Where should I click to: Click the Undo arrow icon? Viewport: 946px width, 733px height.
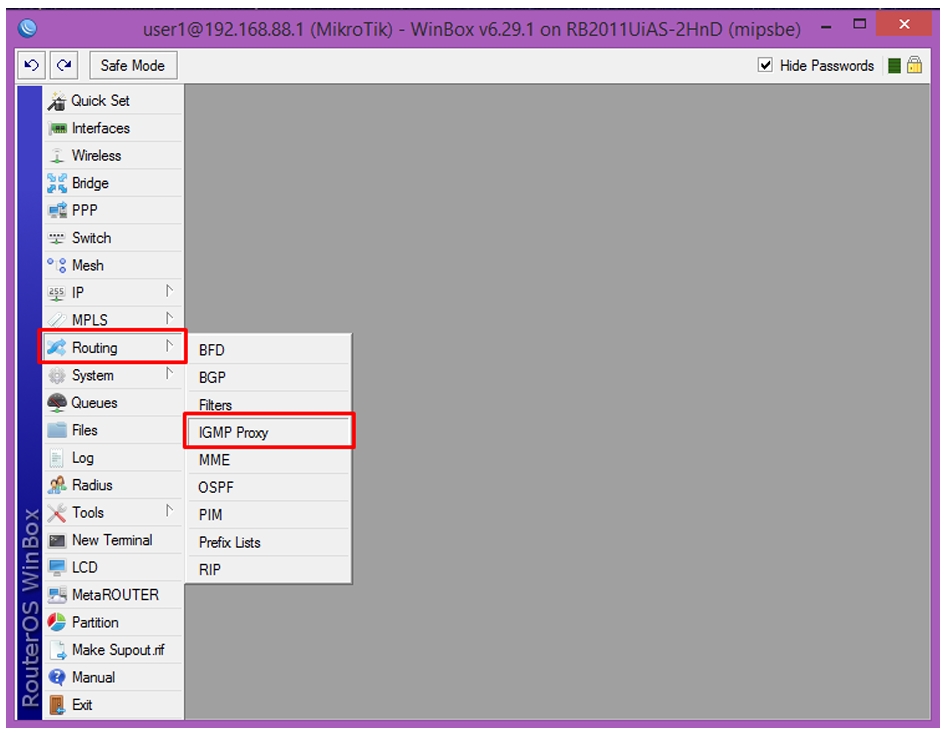coord(31,65)
